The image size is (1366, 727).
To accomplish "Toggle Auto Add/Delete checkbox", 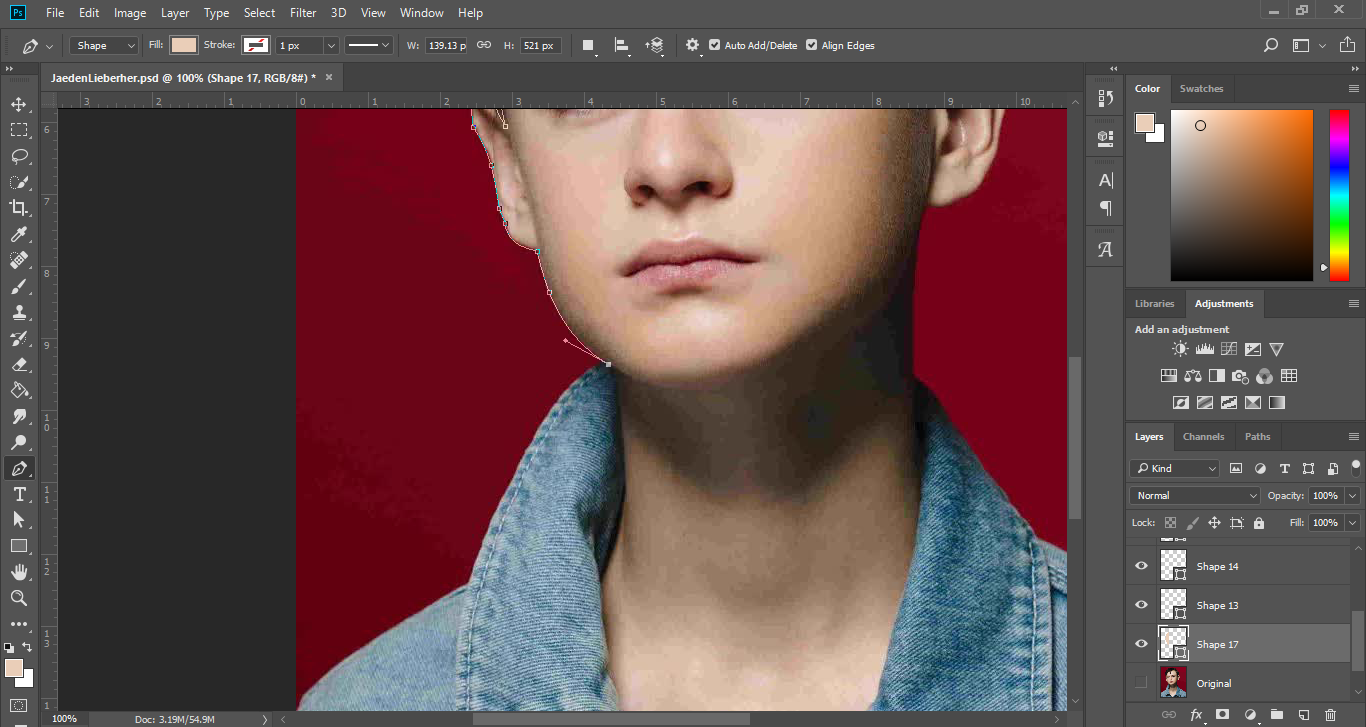I will [x=714, y=45].
